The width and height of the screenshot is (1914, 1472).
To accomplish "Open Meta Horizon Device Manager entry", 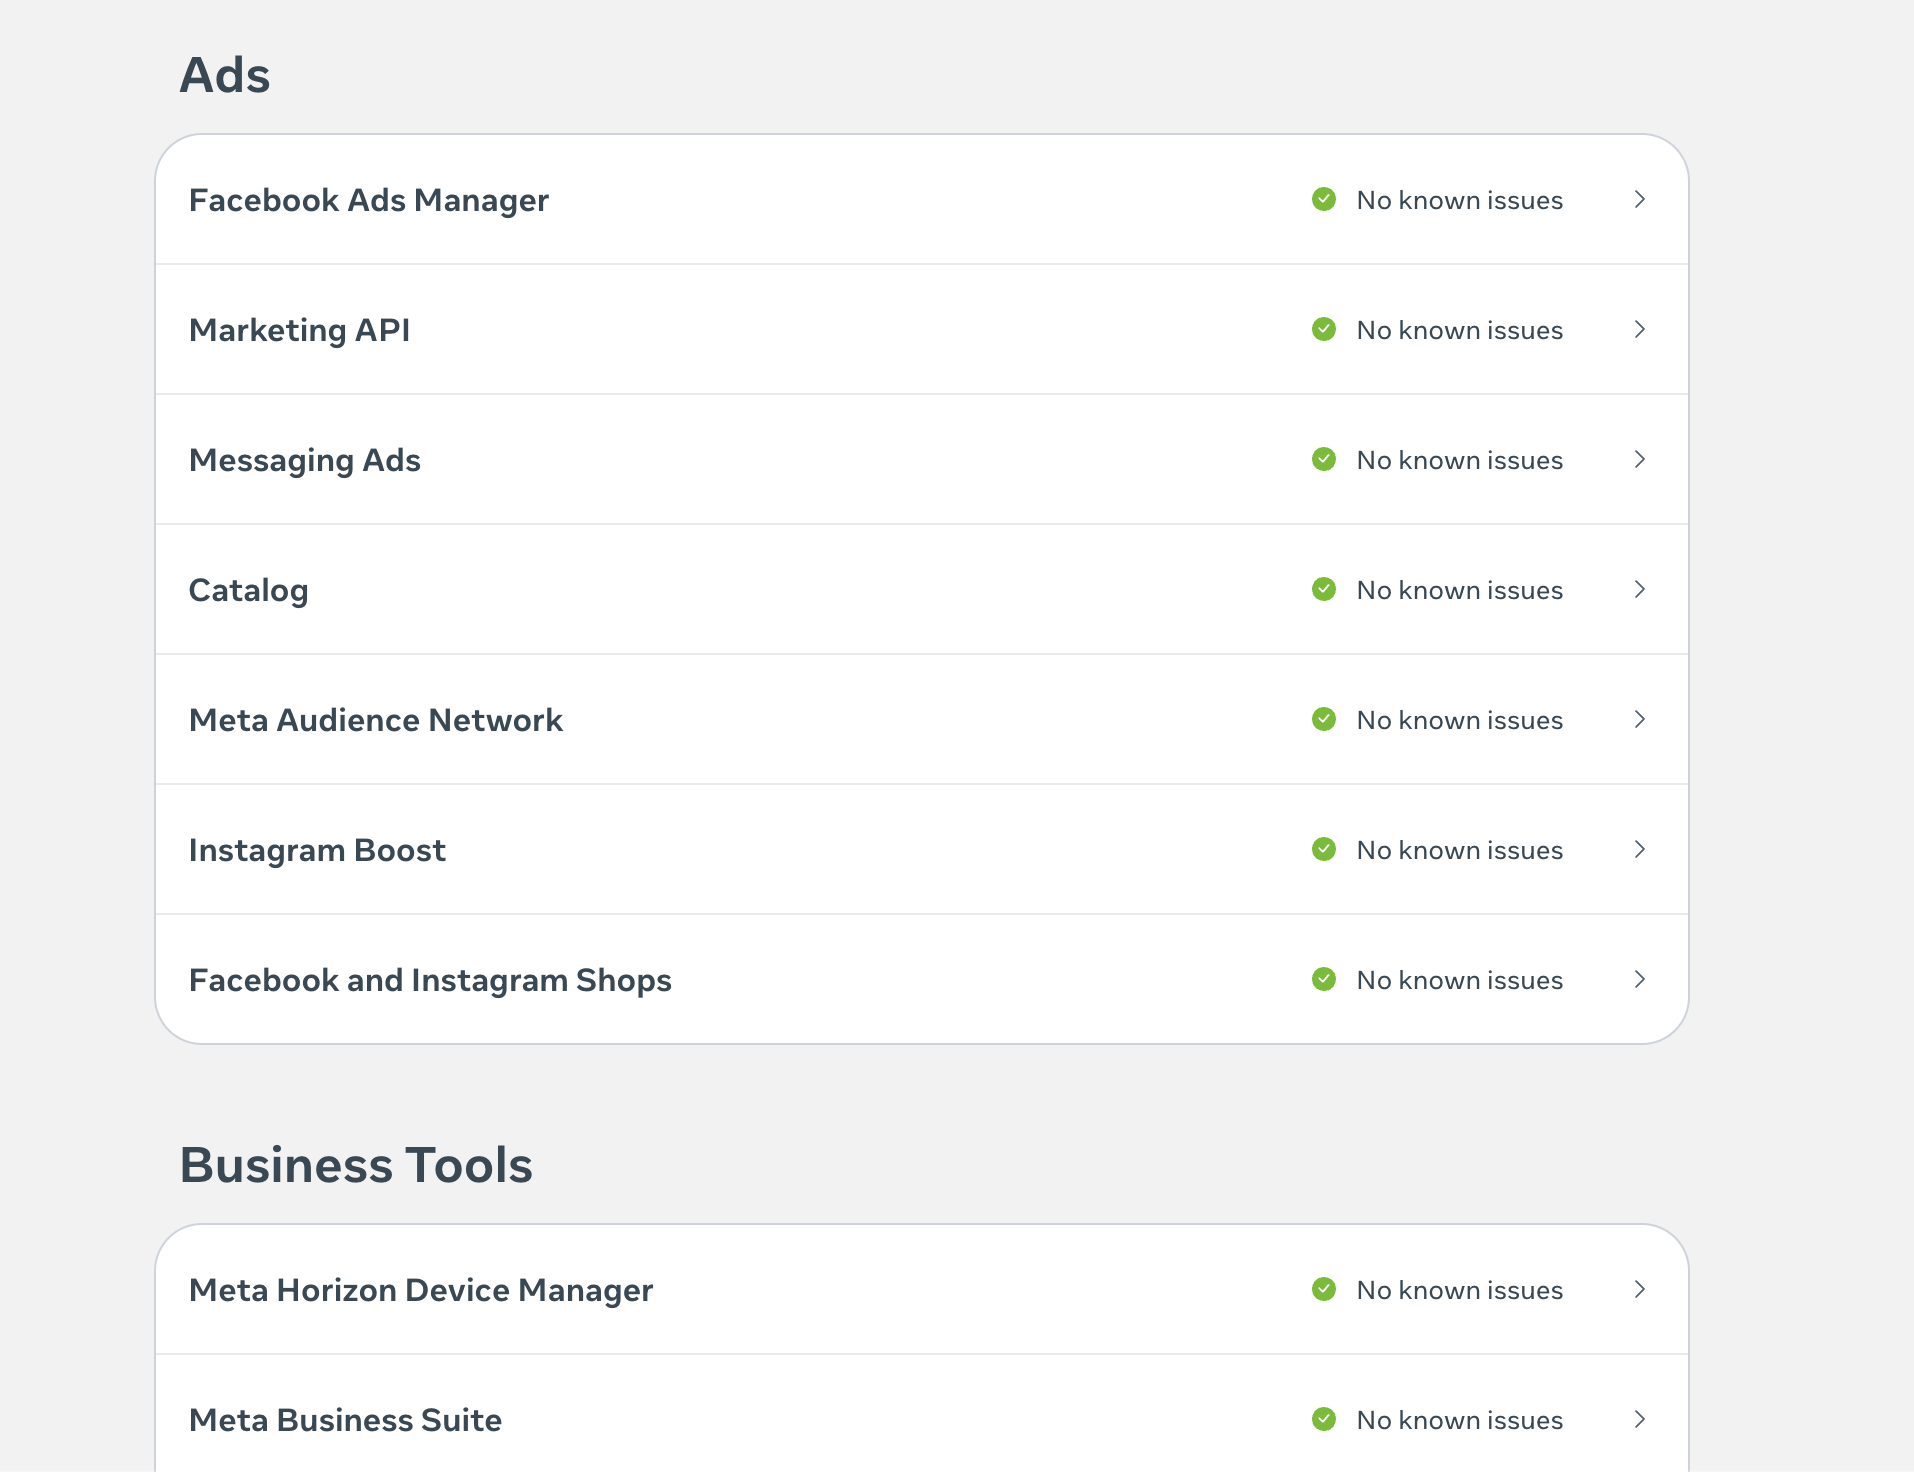I will click(x=922, y=1289).
